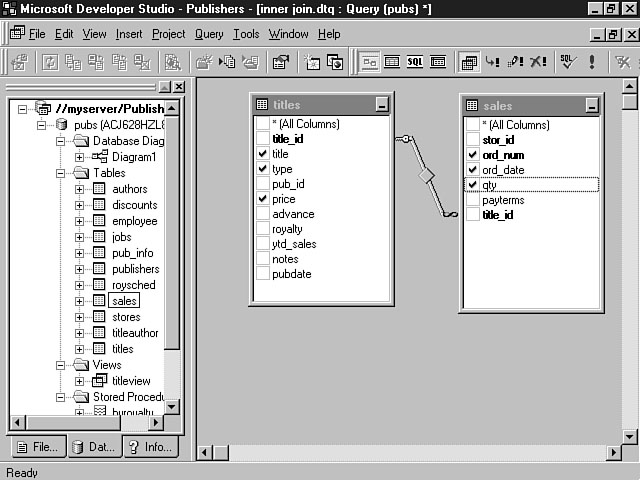Show the diagram pane toolbar icon

point(369,62)
